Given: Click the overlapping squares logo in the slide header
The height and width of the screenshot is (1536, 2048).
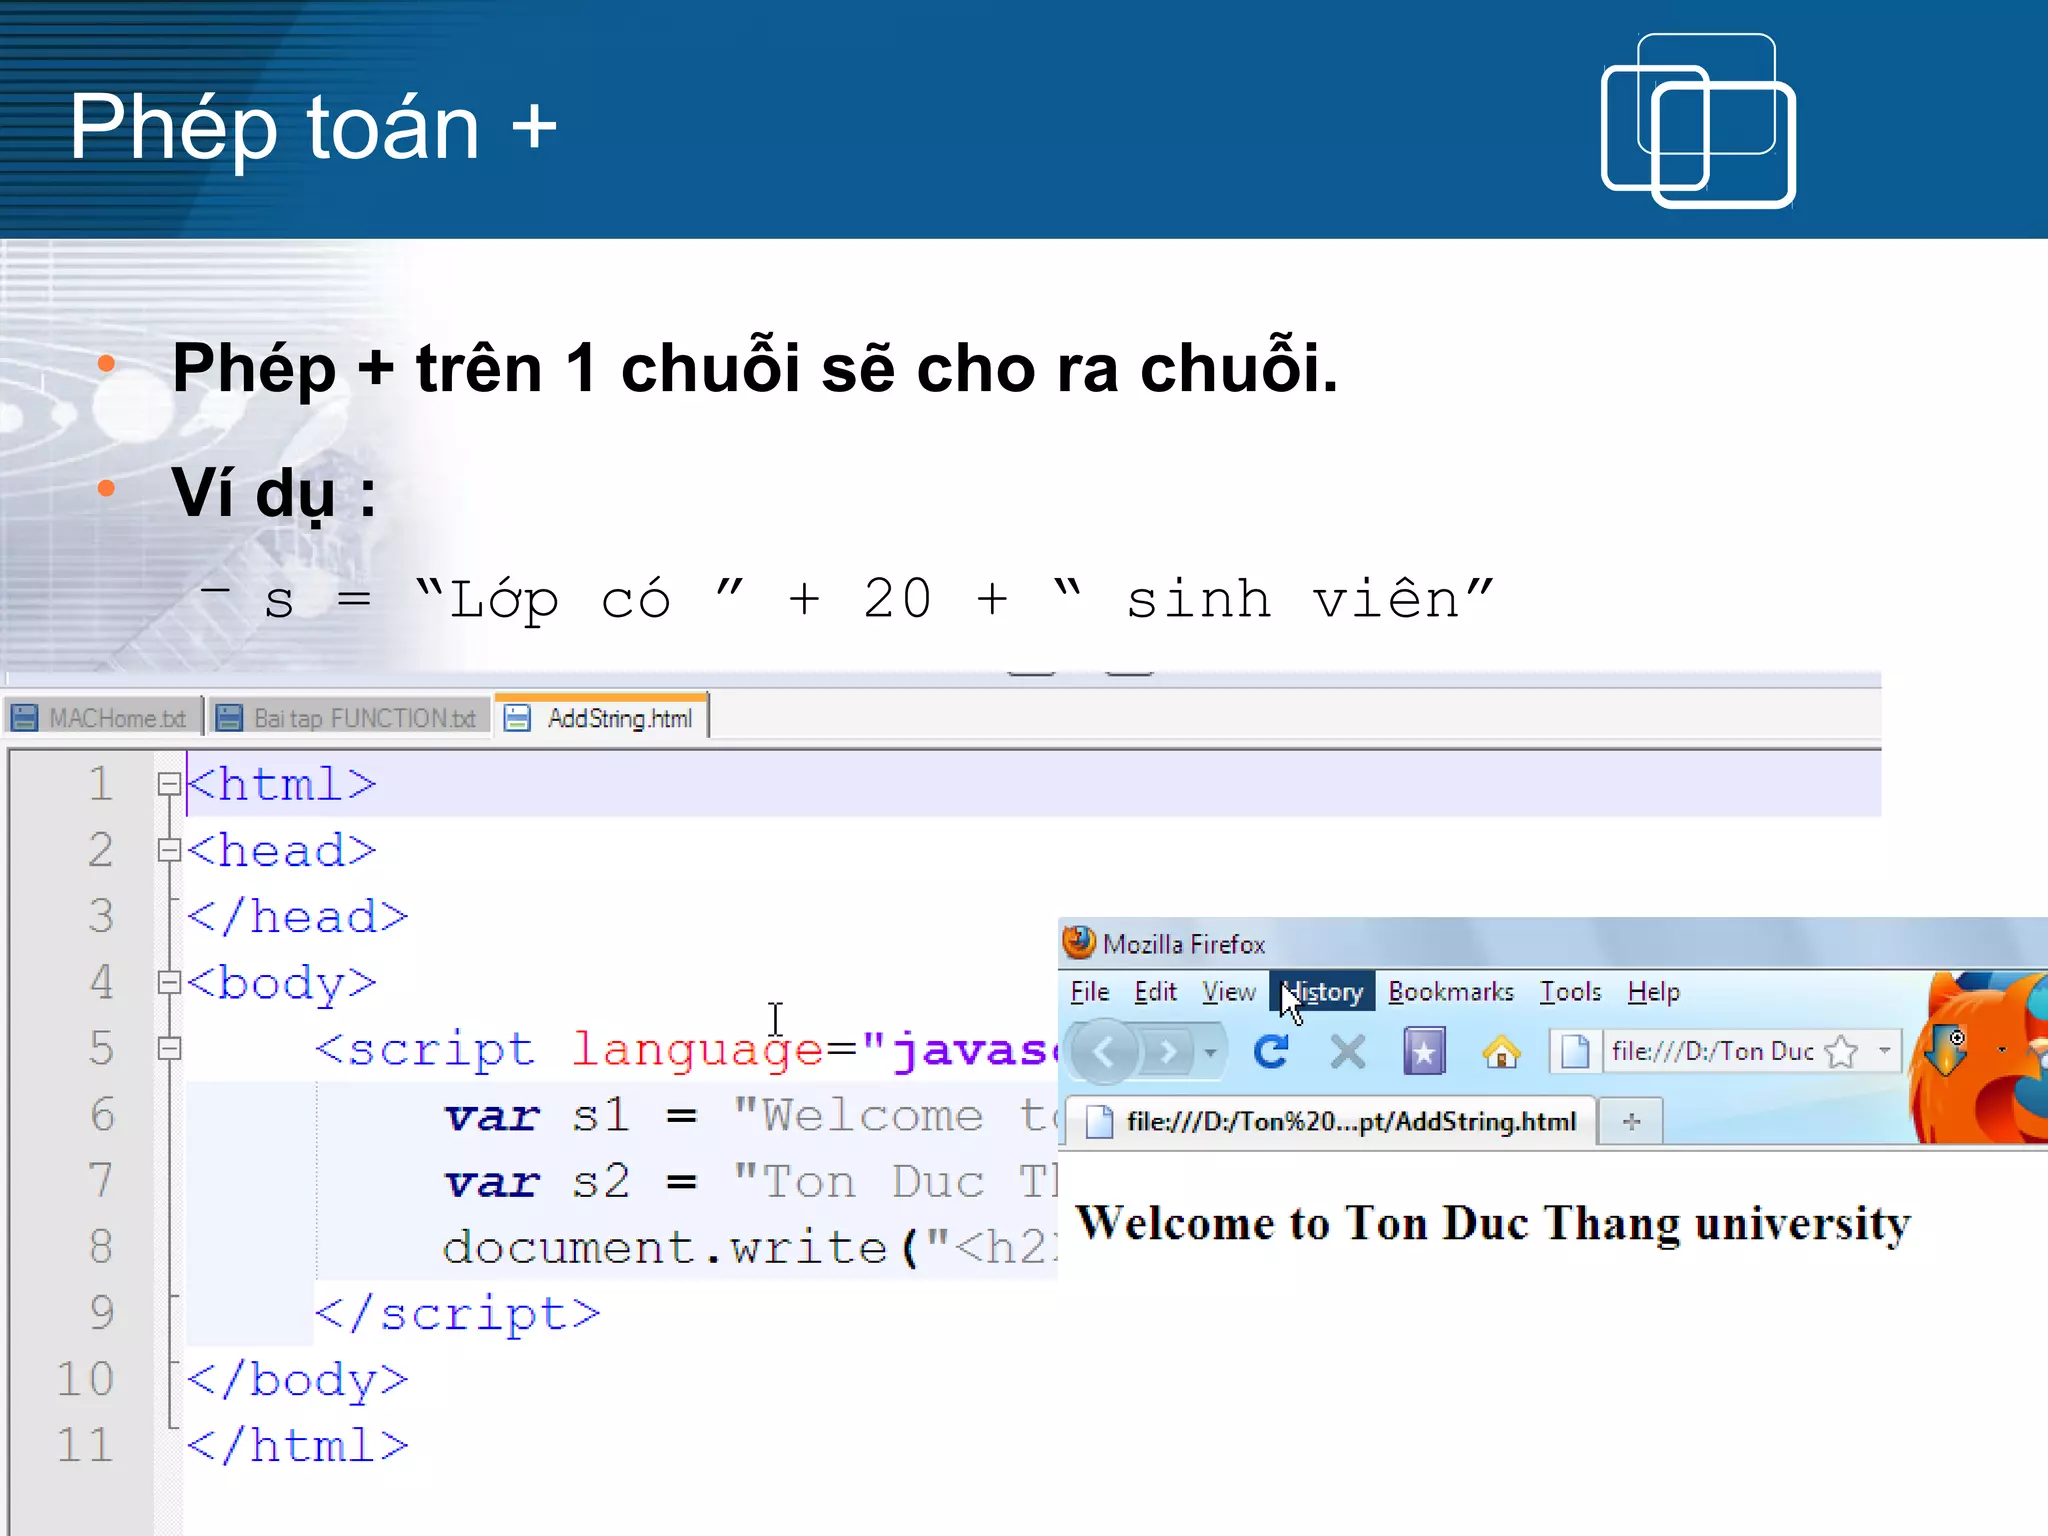Looking at the screenshot, I should pyautogui.click(x=1698, y=120).
